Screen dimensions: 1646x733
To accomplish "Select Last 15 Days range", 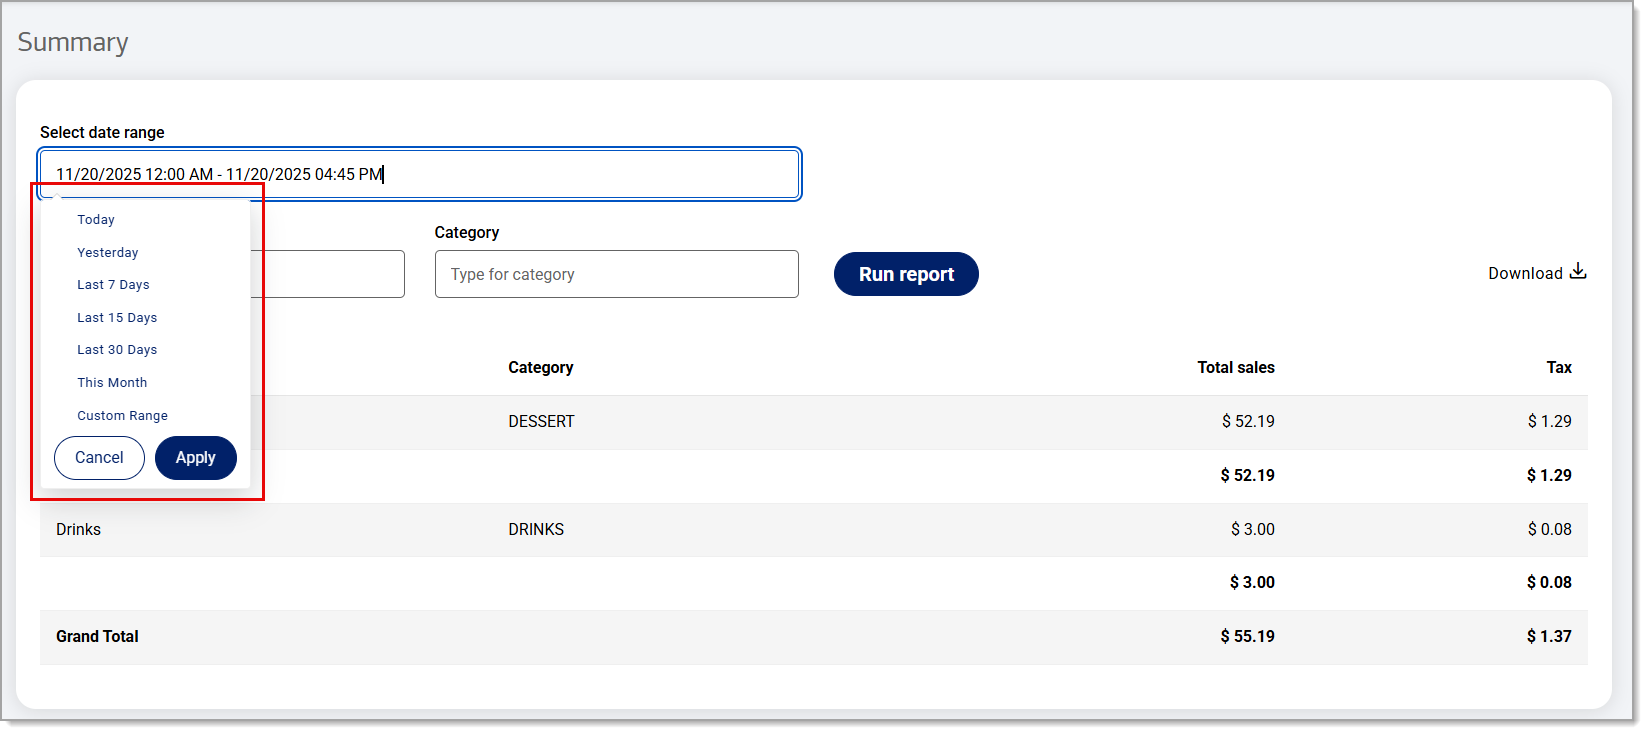I will pyautogui.click(x=117, y=318).
